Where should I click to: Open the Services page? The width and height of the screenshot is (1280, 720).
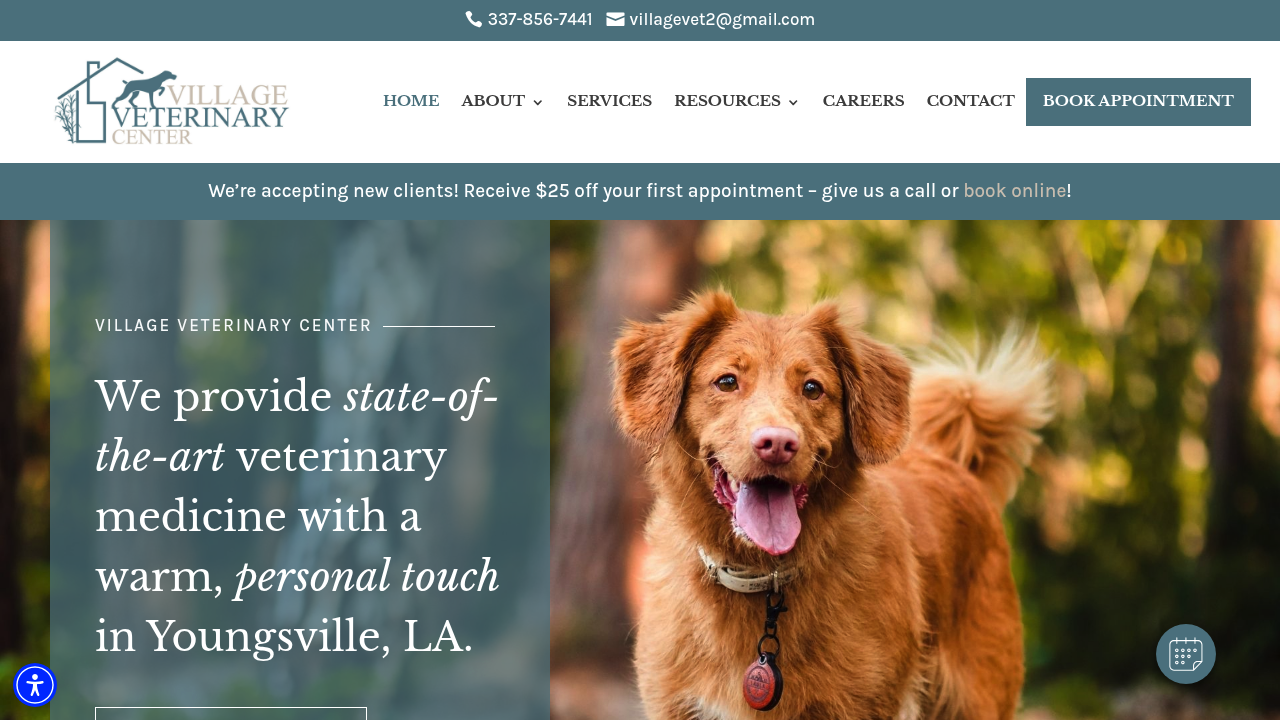tap(609, 101)
